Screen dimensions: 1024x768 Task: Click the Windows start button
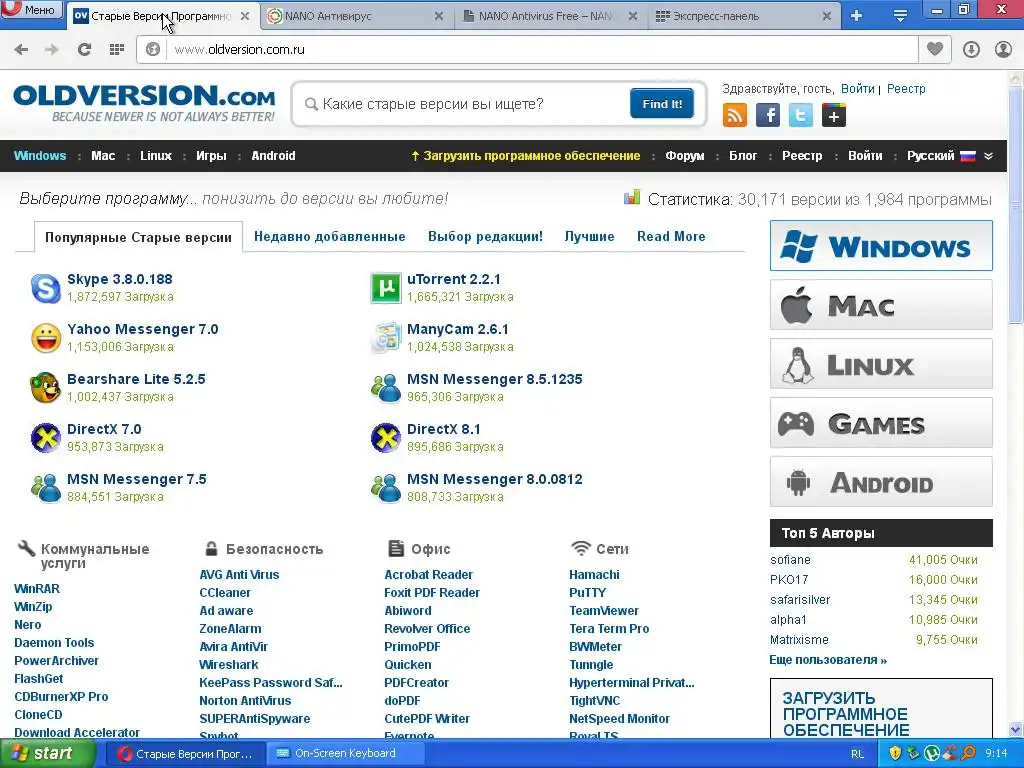pyautogui.click(x=47, y=754)
